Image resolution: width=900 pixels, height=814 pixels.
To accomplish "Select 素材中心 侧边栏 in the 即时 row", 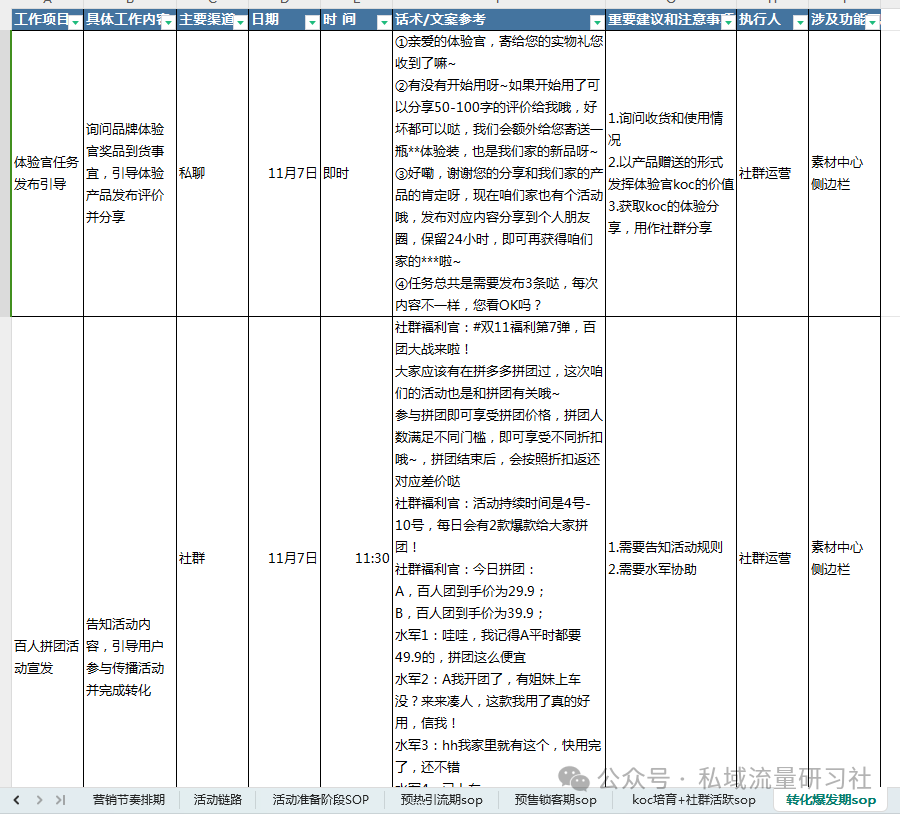I will [x=844, y=173].
